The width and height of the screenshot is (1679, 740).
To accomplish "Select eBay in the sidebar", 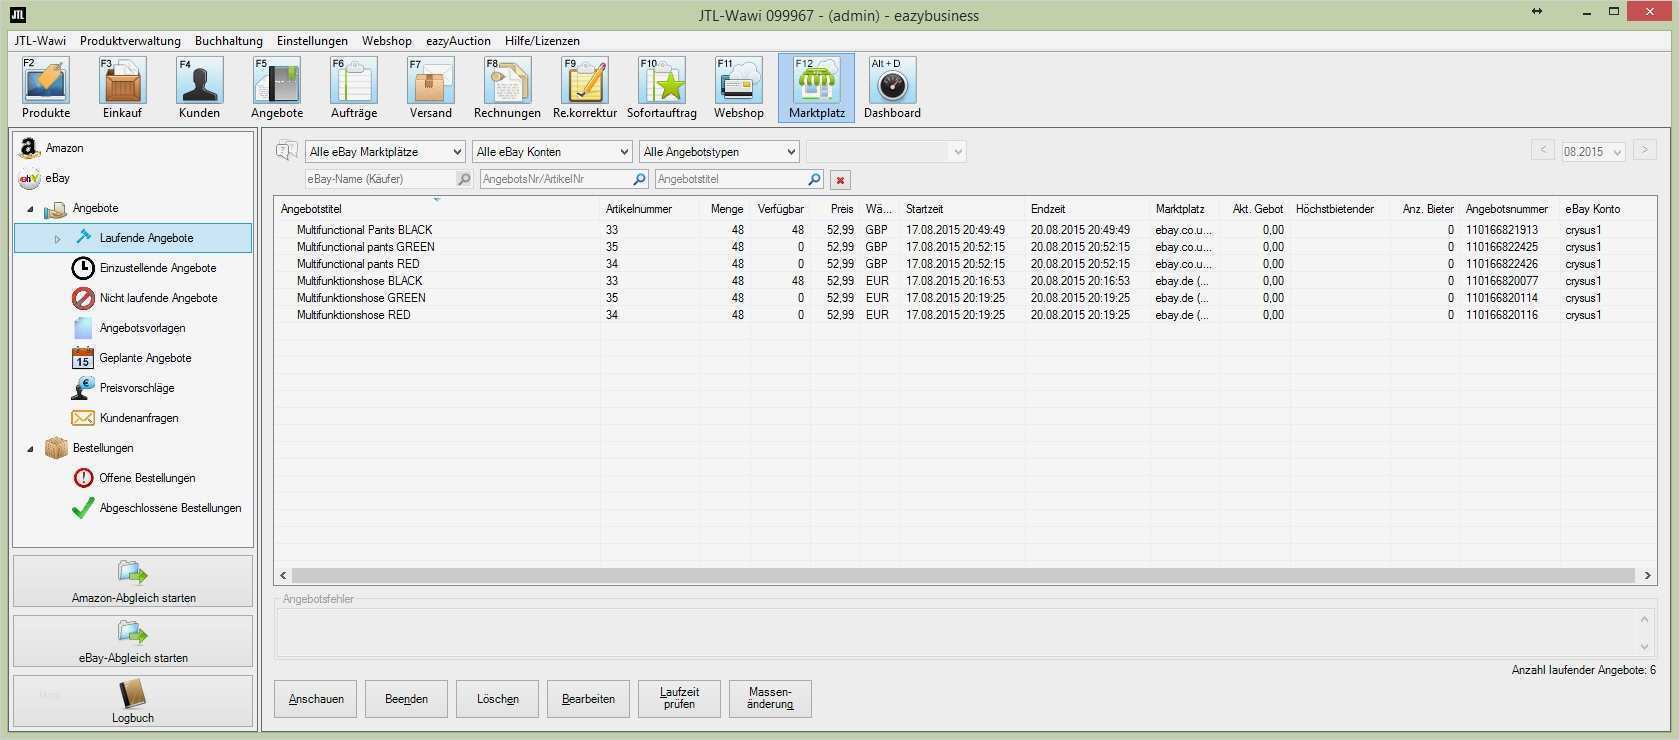I will [x=57, y=178].
